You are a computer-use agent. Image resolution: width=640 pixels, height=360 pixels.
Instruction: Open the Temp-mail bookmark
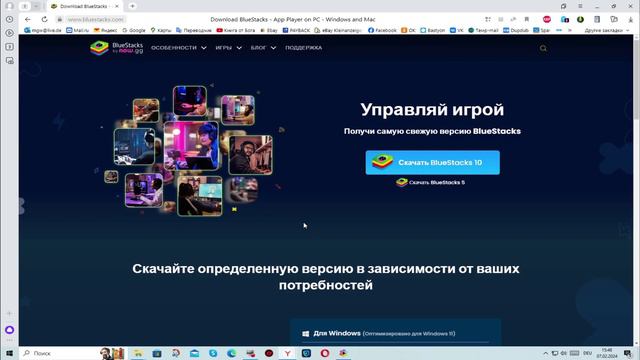483,30
